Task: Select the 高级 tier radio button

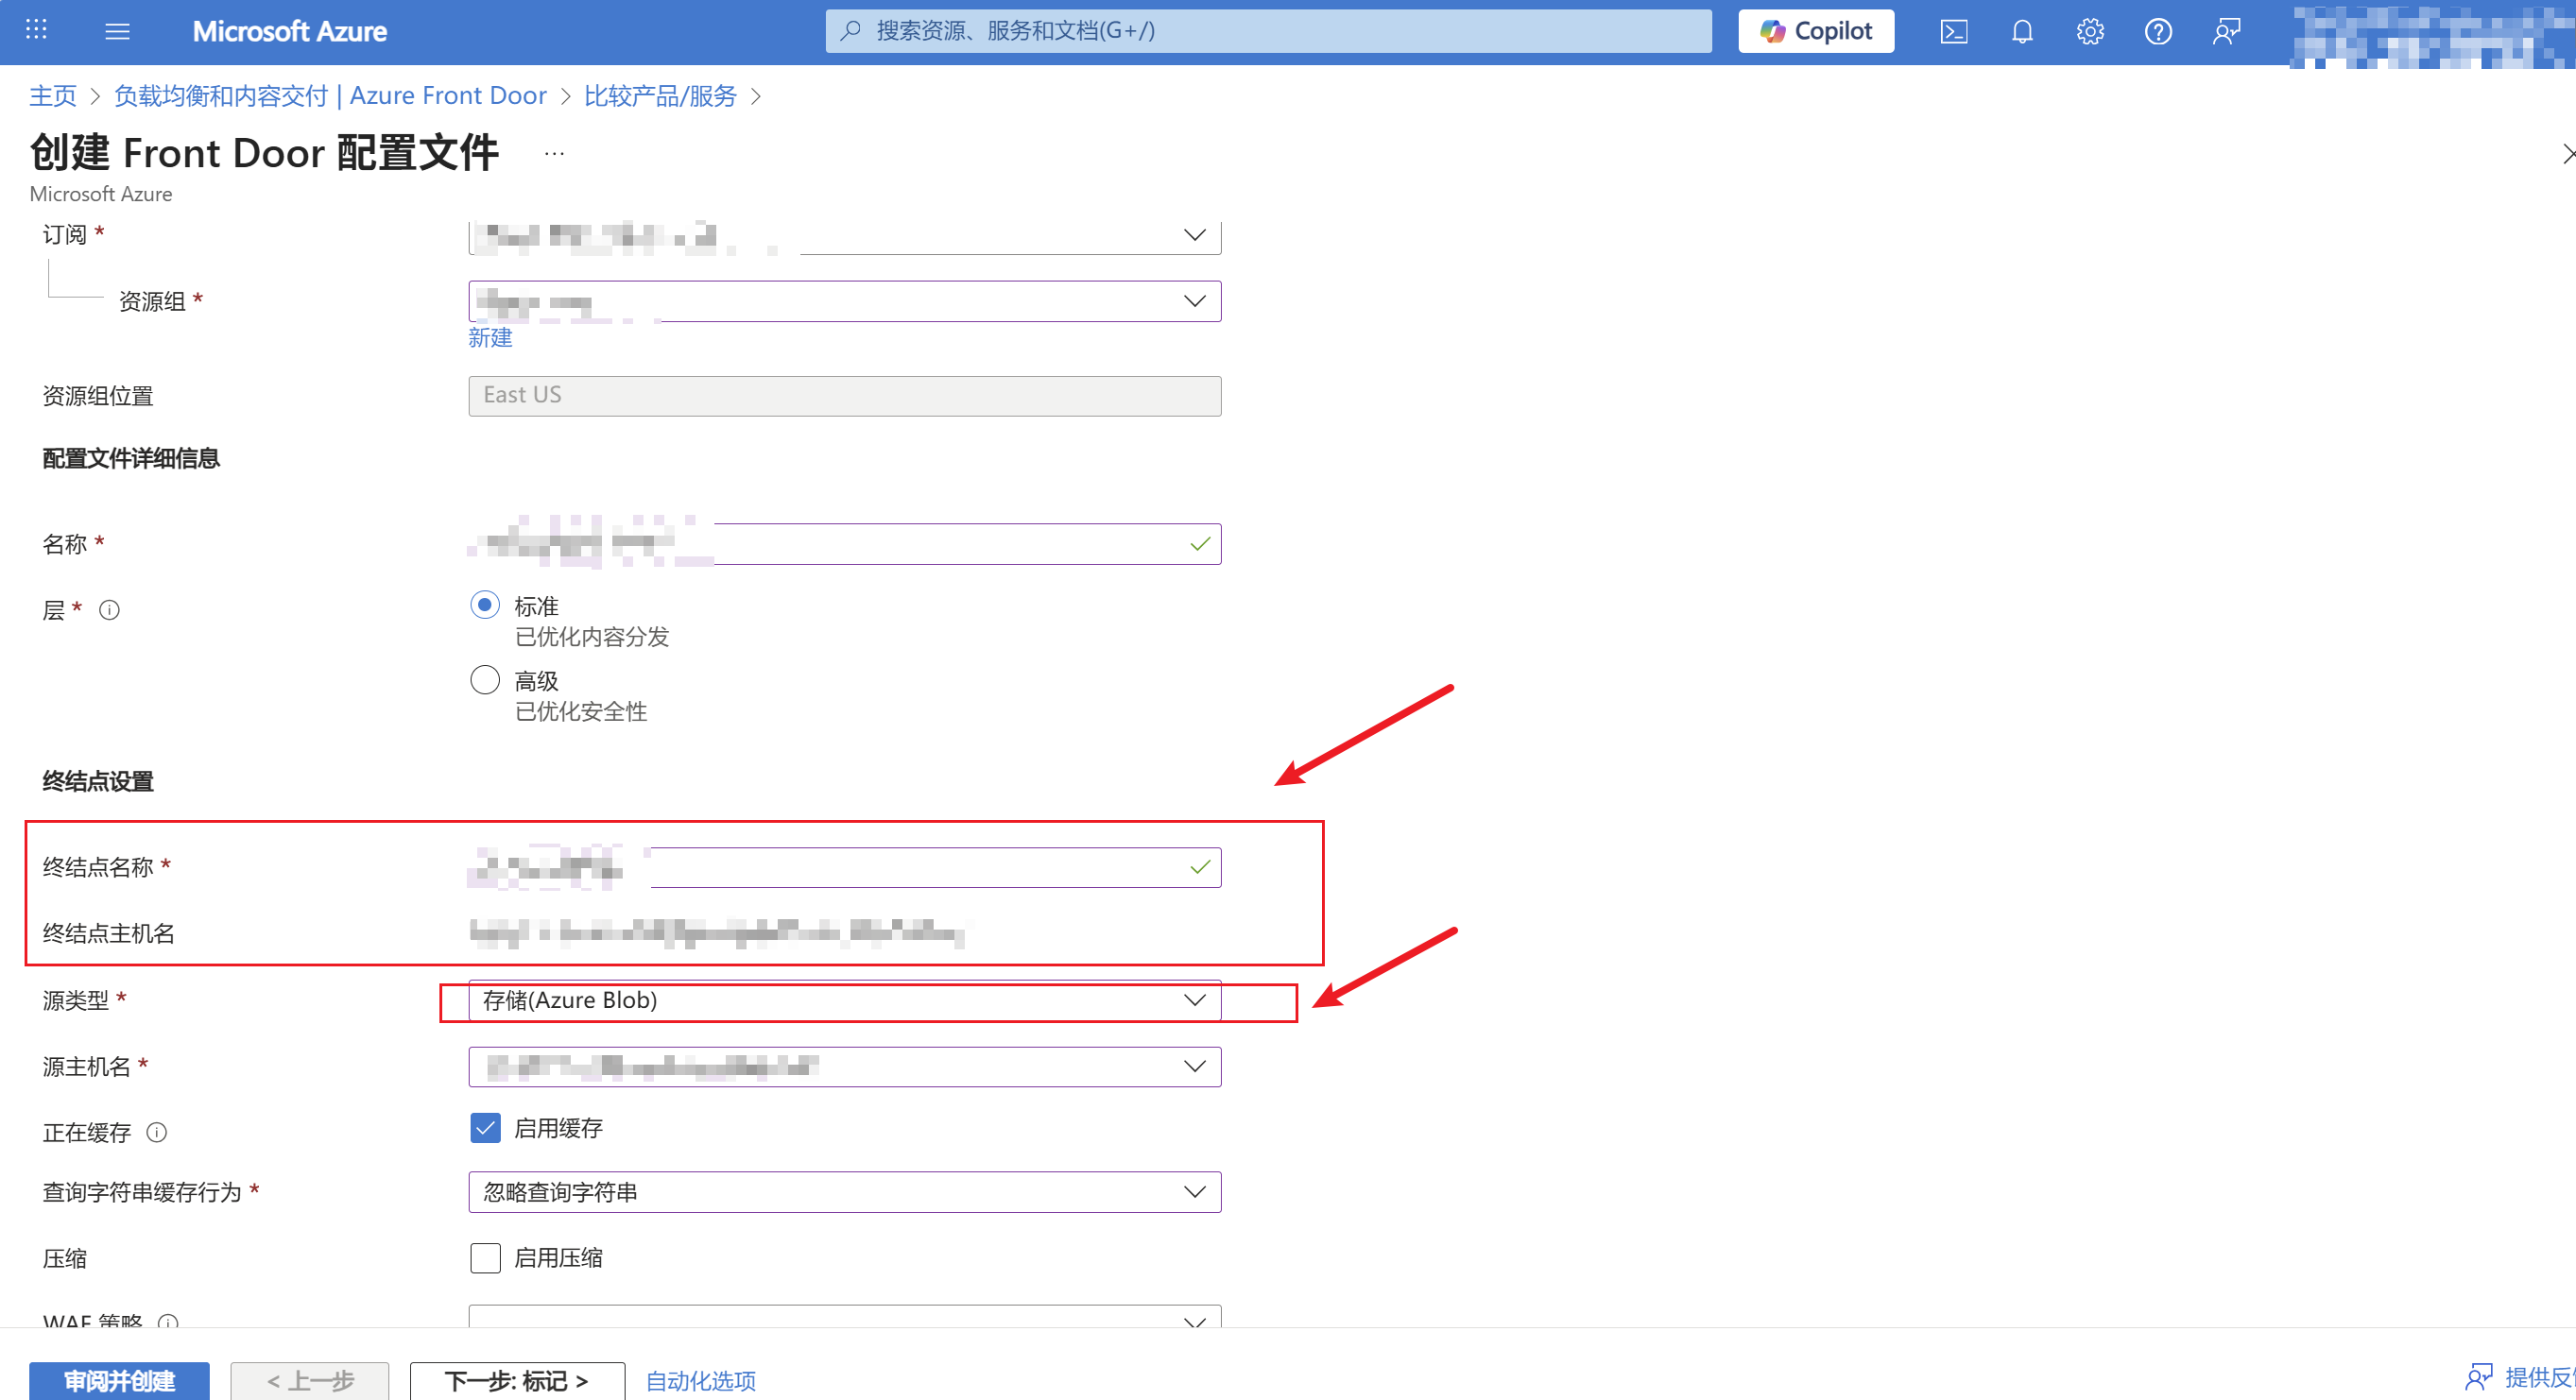Action: coord(485,680)
